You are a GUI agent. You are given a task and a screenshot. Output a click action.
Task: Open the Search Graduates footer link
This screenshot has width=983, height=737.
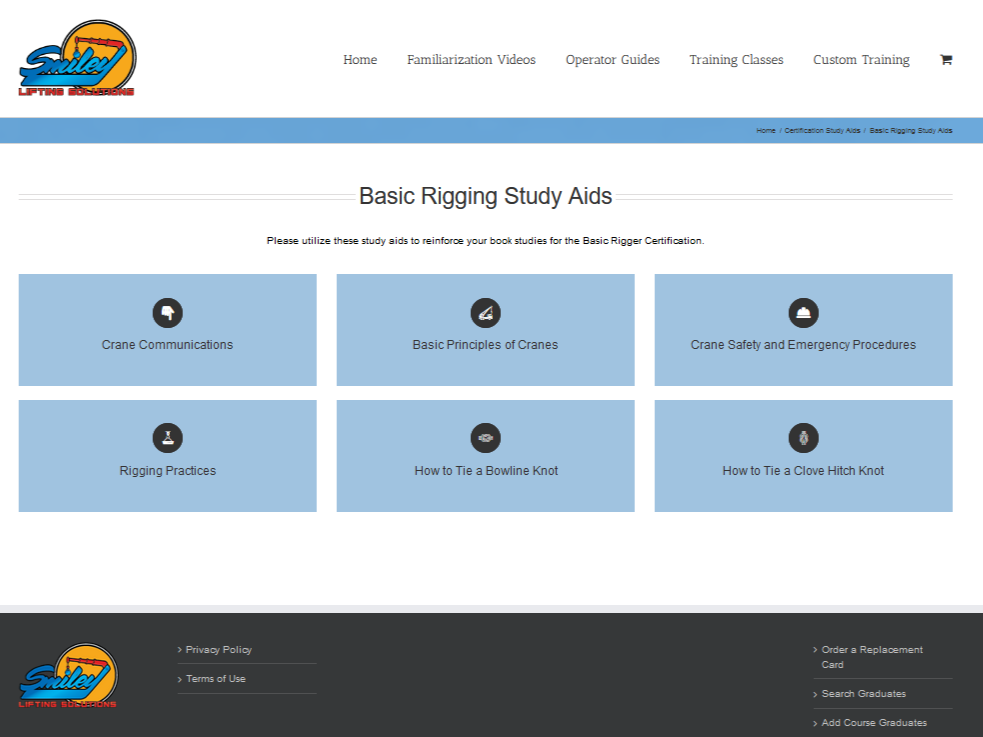coord(863,694)
